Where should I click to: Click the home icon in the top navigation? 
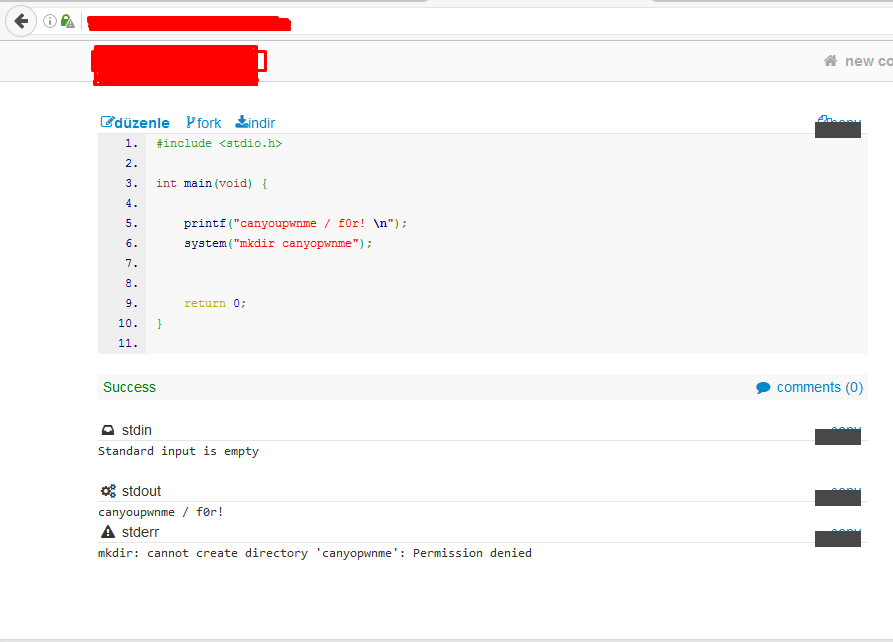click(x=830, y=61)
